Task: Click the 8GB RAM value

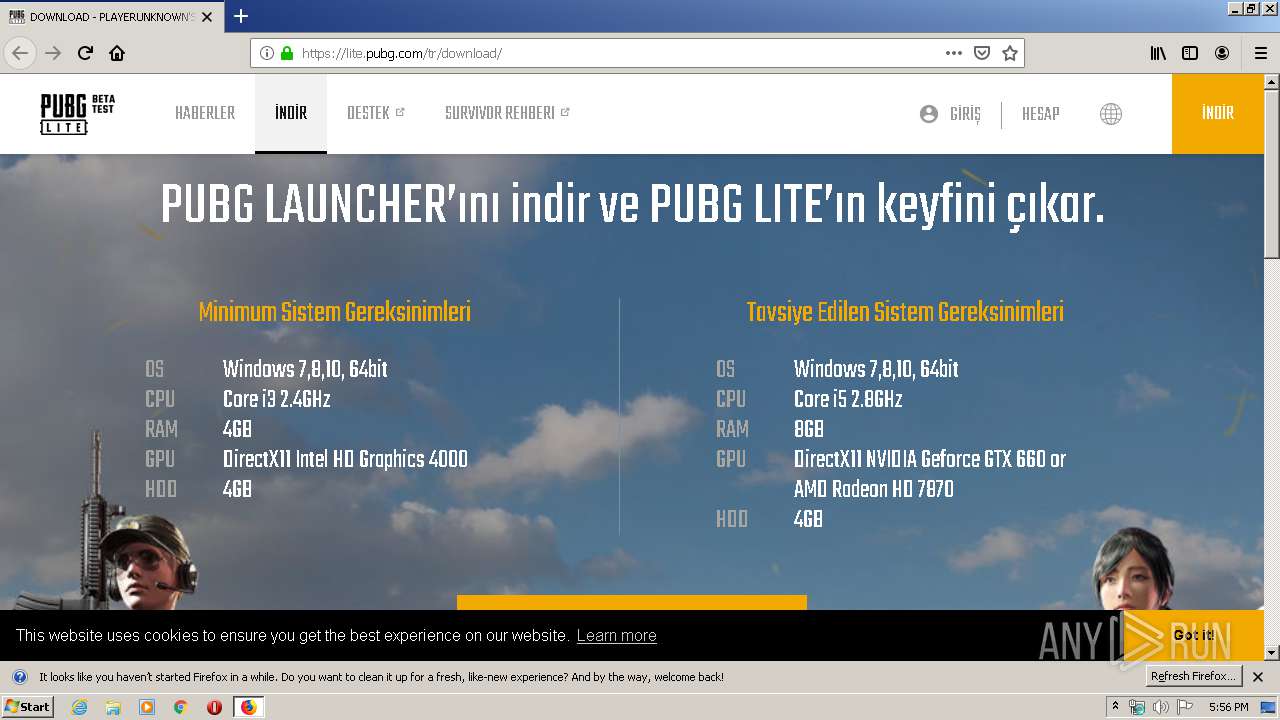Action: [x=808, y=429]
